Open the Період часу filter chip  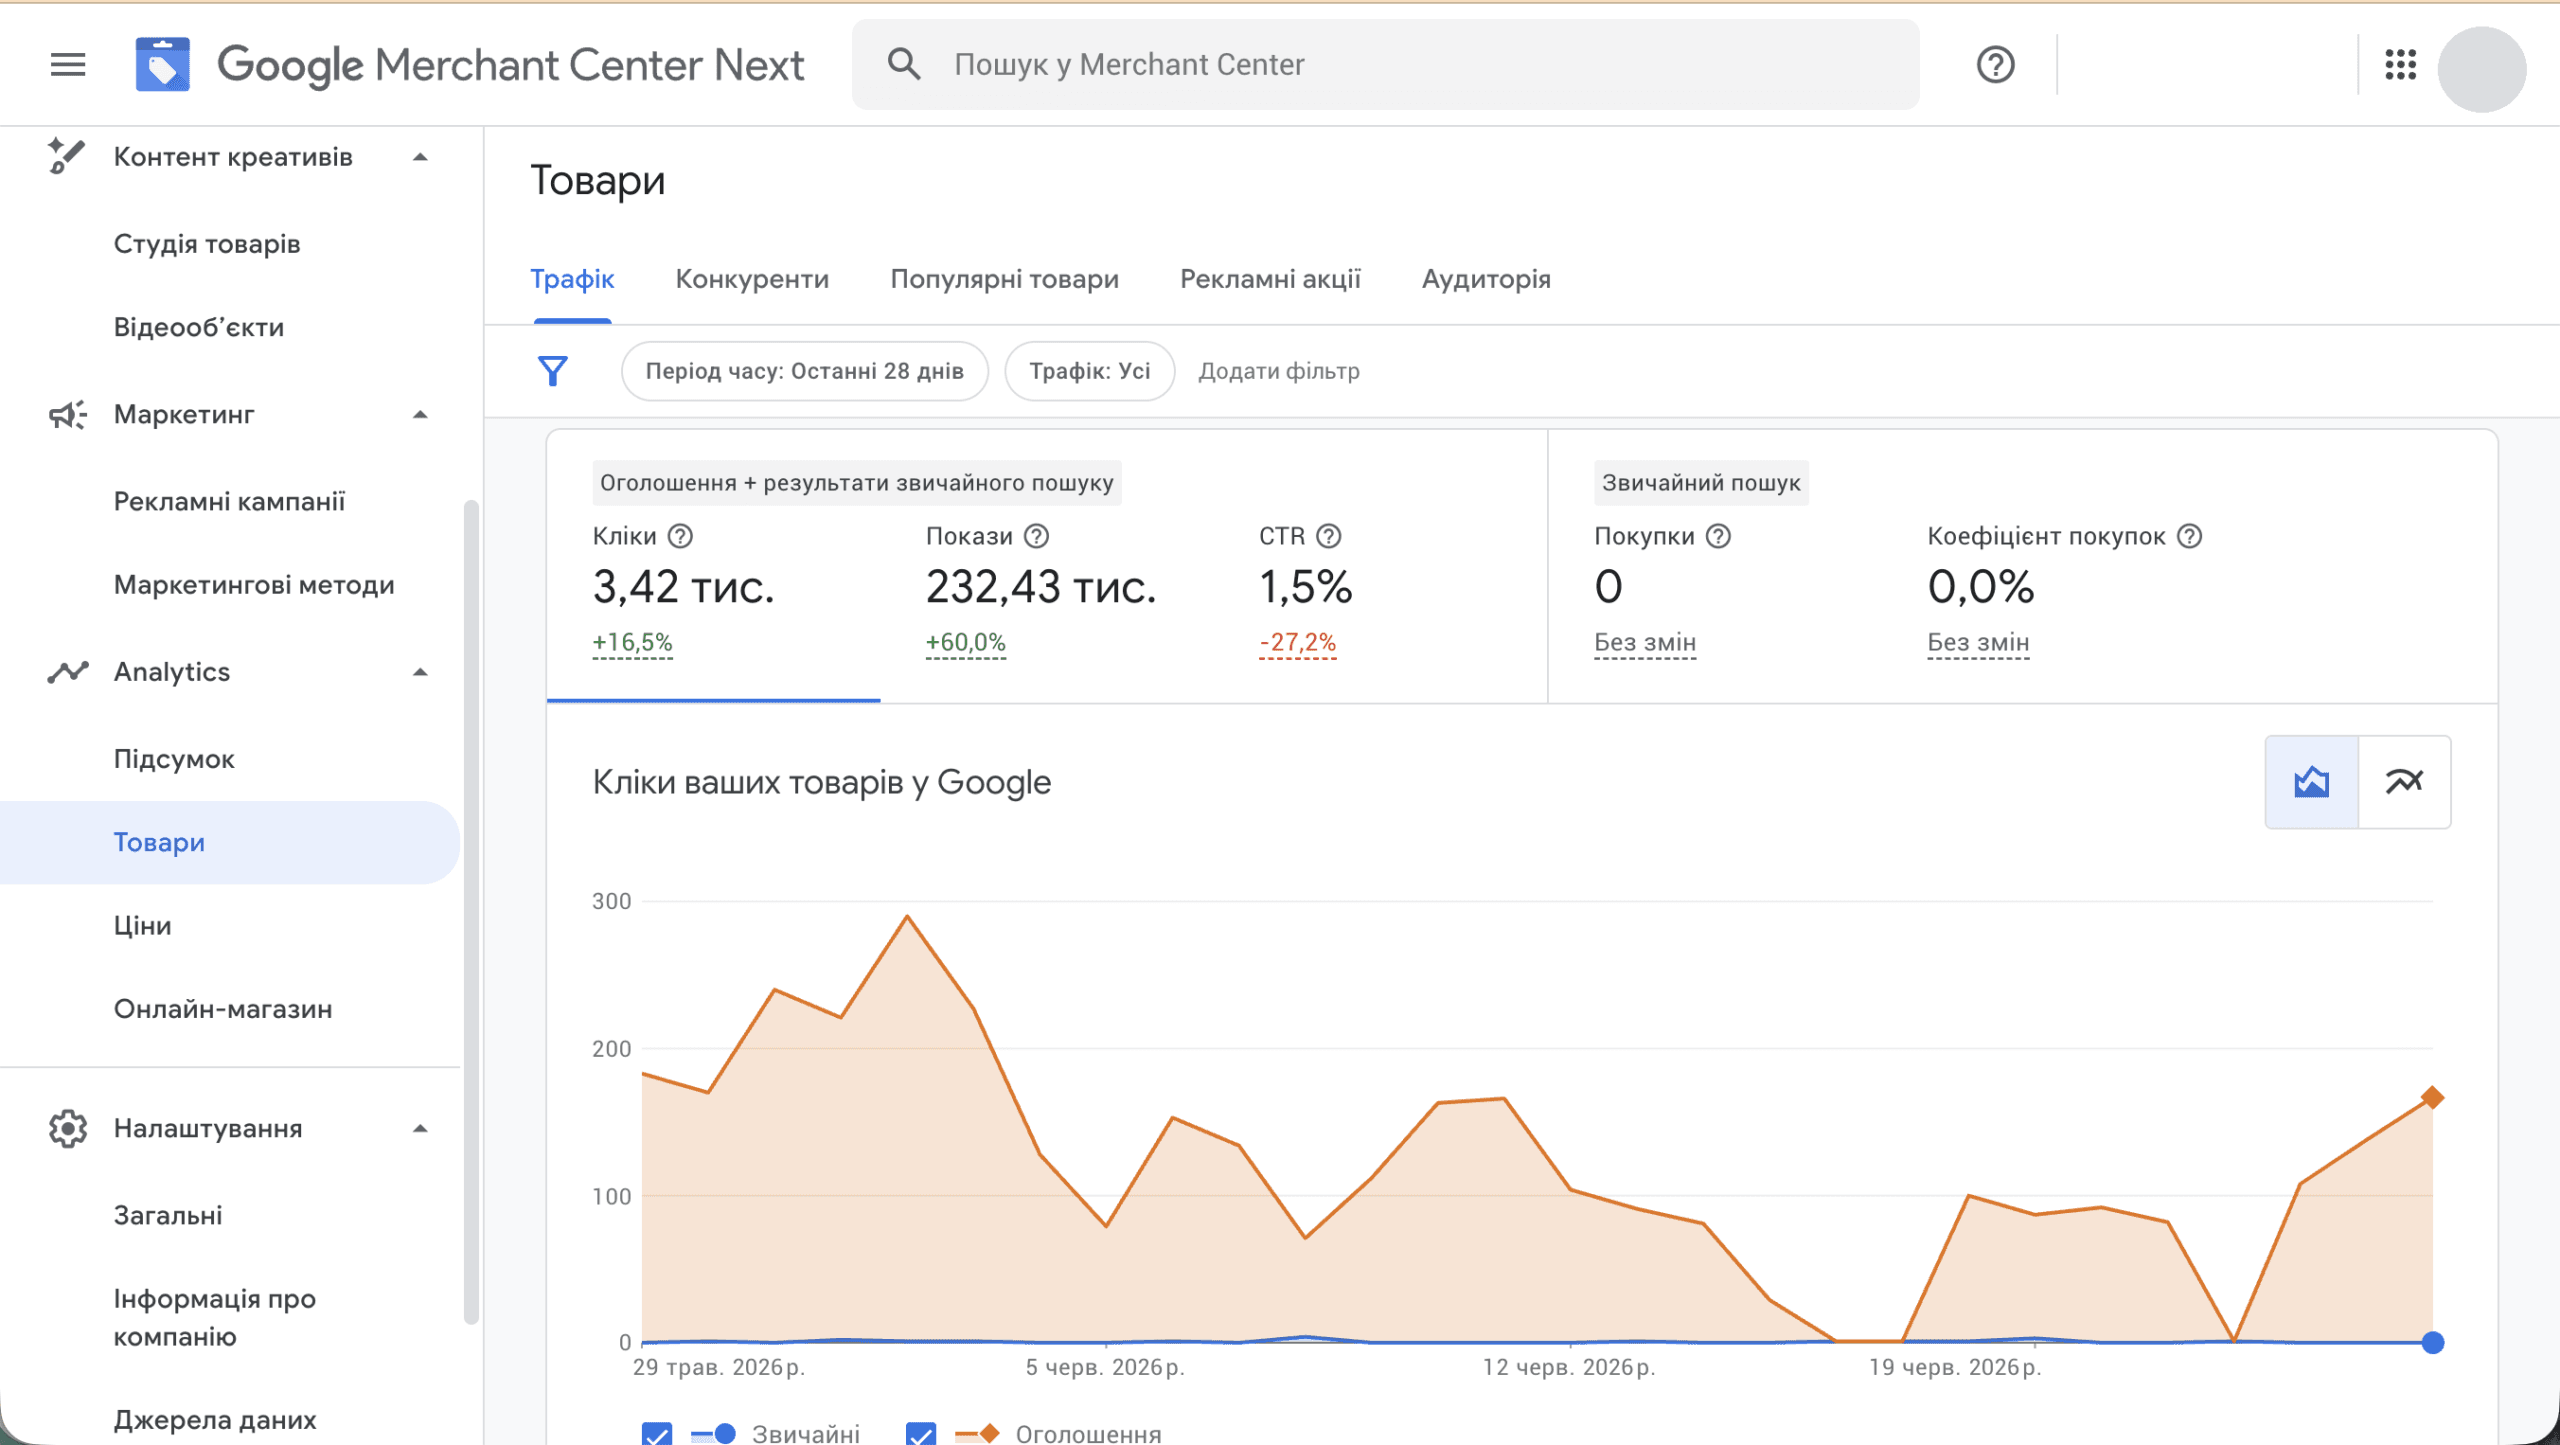click(804, 371)
